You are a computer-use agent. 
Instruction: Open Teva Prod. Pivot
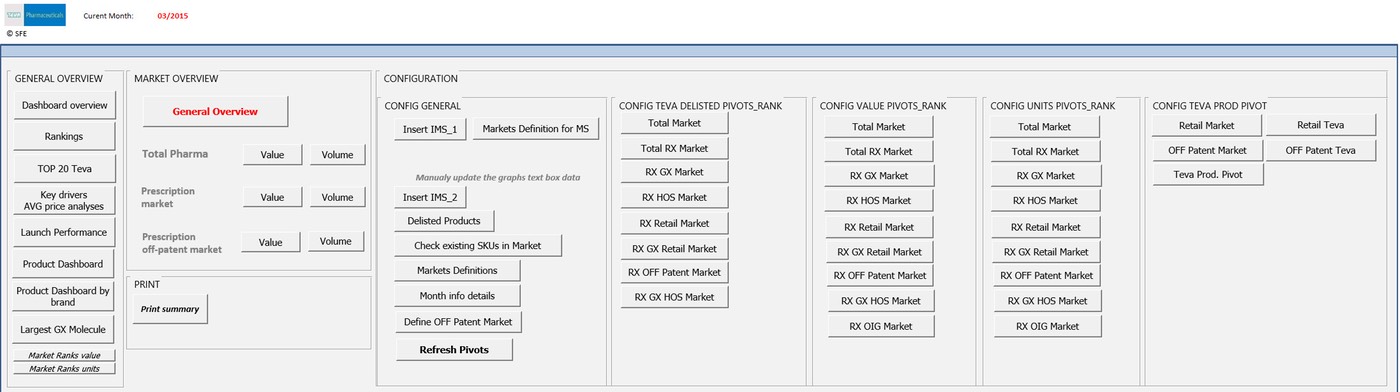[x=1207, y=174]
